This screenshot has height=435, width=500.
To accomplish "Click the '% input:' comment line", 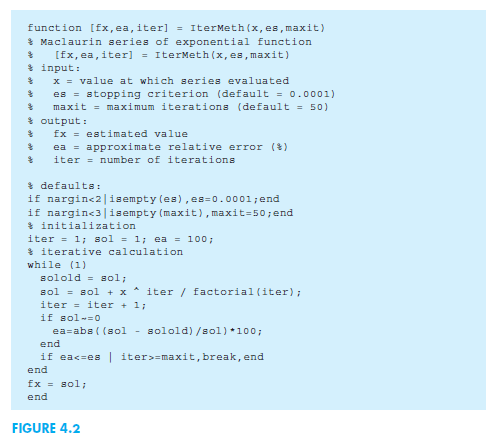I will coord(54,68).
